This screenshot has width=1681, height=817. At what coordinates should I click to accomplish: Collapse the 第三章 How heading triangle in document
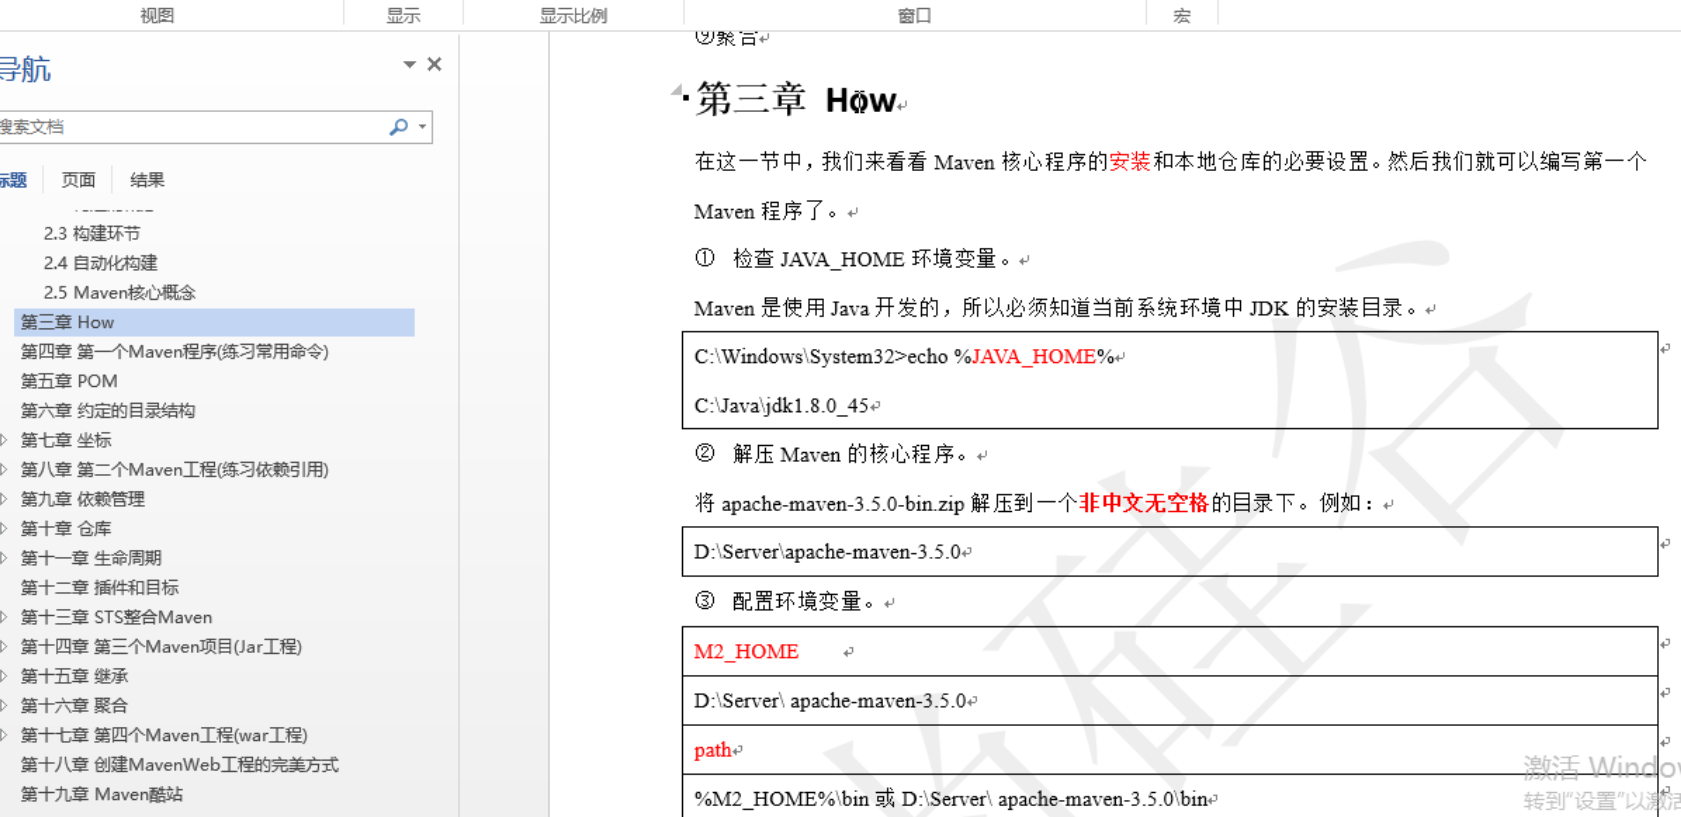(x=676, y=91)
